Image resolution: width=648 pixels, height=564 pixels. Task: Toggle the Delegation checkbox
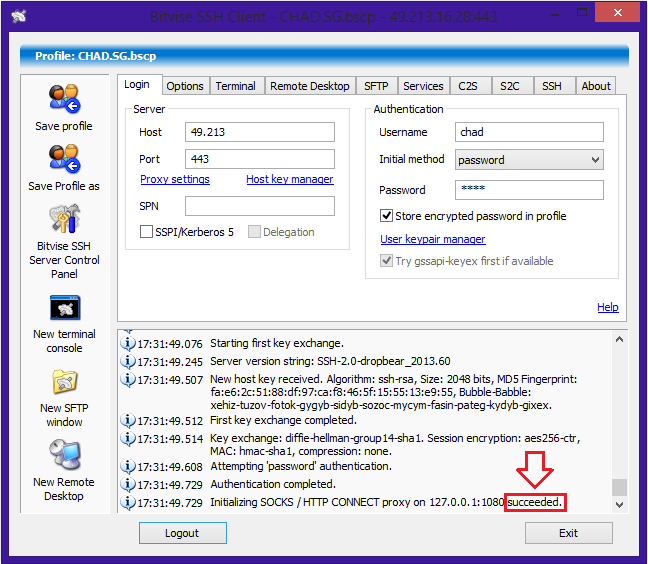point(254,232)
